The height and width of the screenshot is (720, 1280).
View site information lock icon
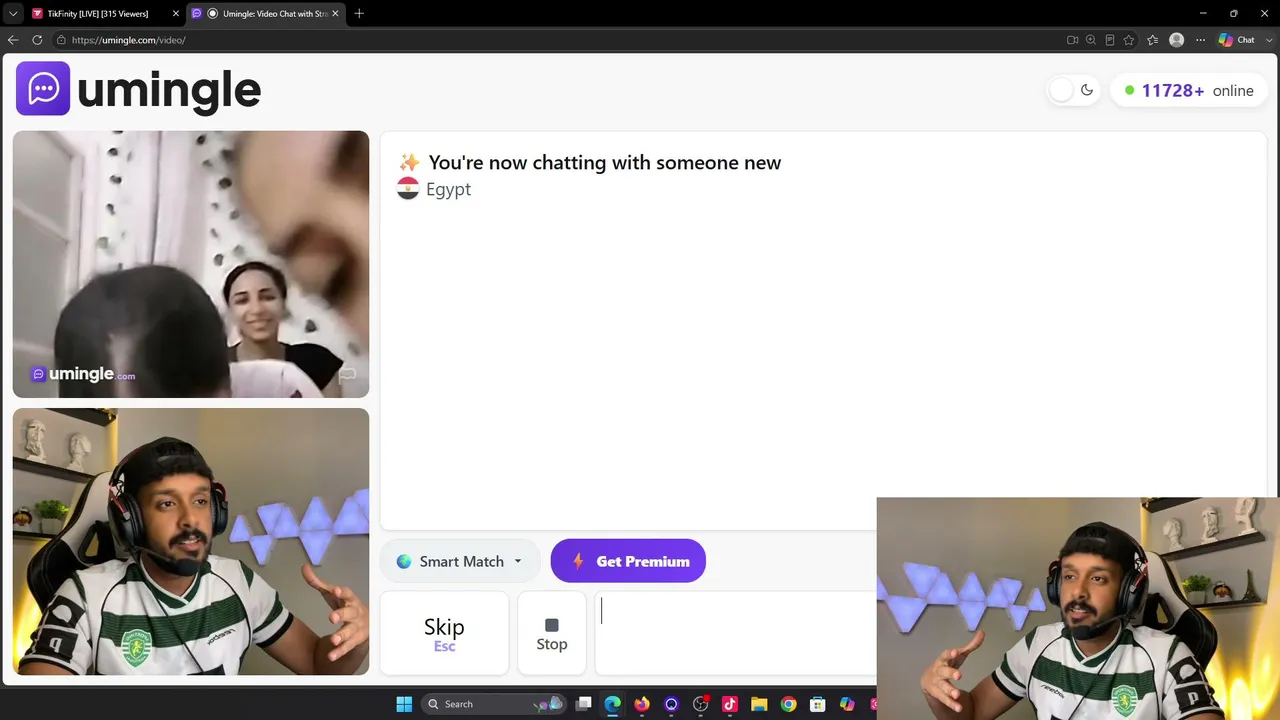tap(61, 40)
